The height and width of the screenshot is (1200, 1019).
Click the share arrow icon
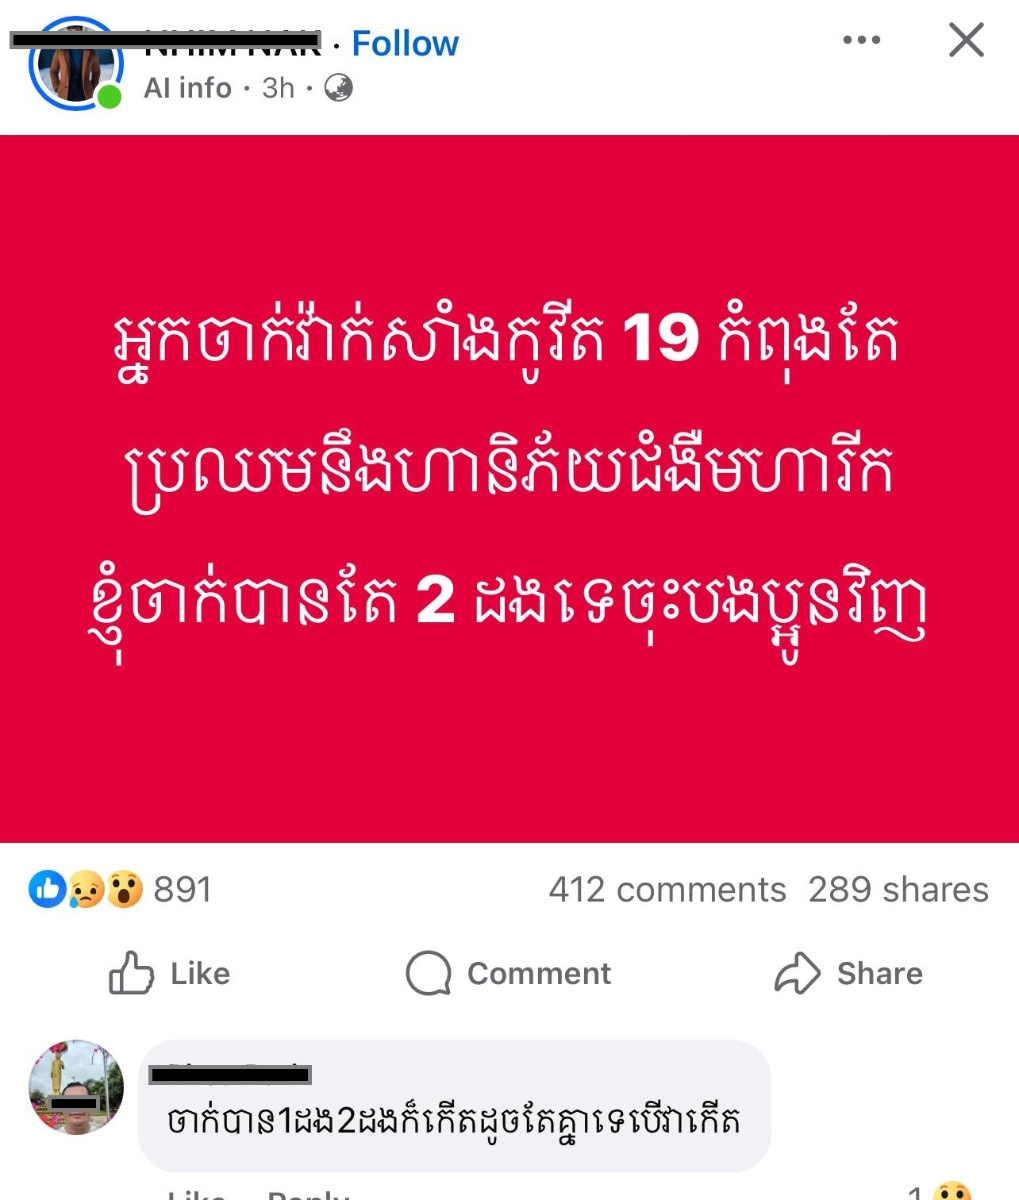pos(797,973)
